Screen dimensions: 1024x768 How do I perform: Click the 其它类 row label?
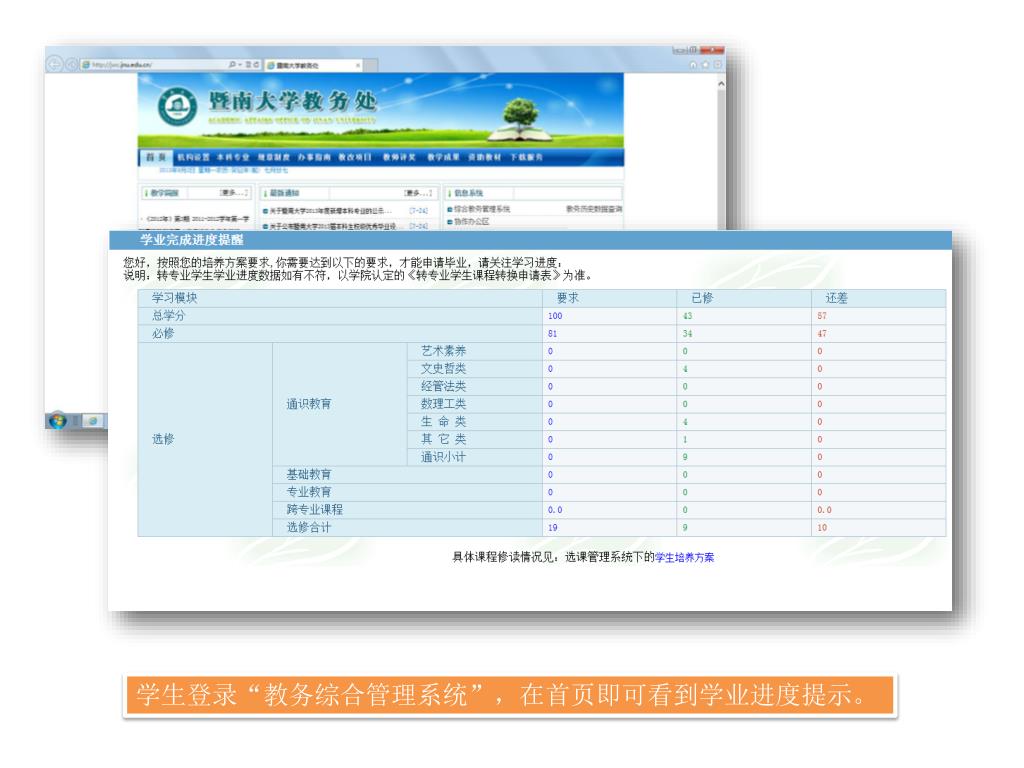tap(443, 439)
